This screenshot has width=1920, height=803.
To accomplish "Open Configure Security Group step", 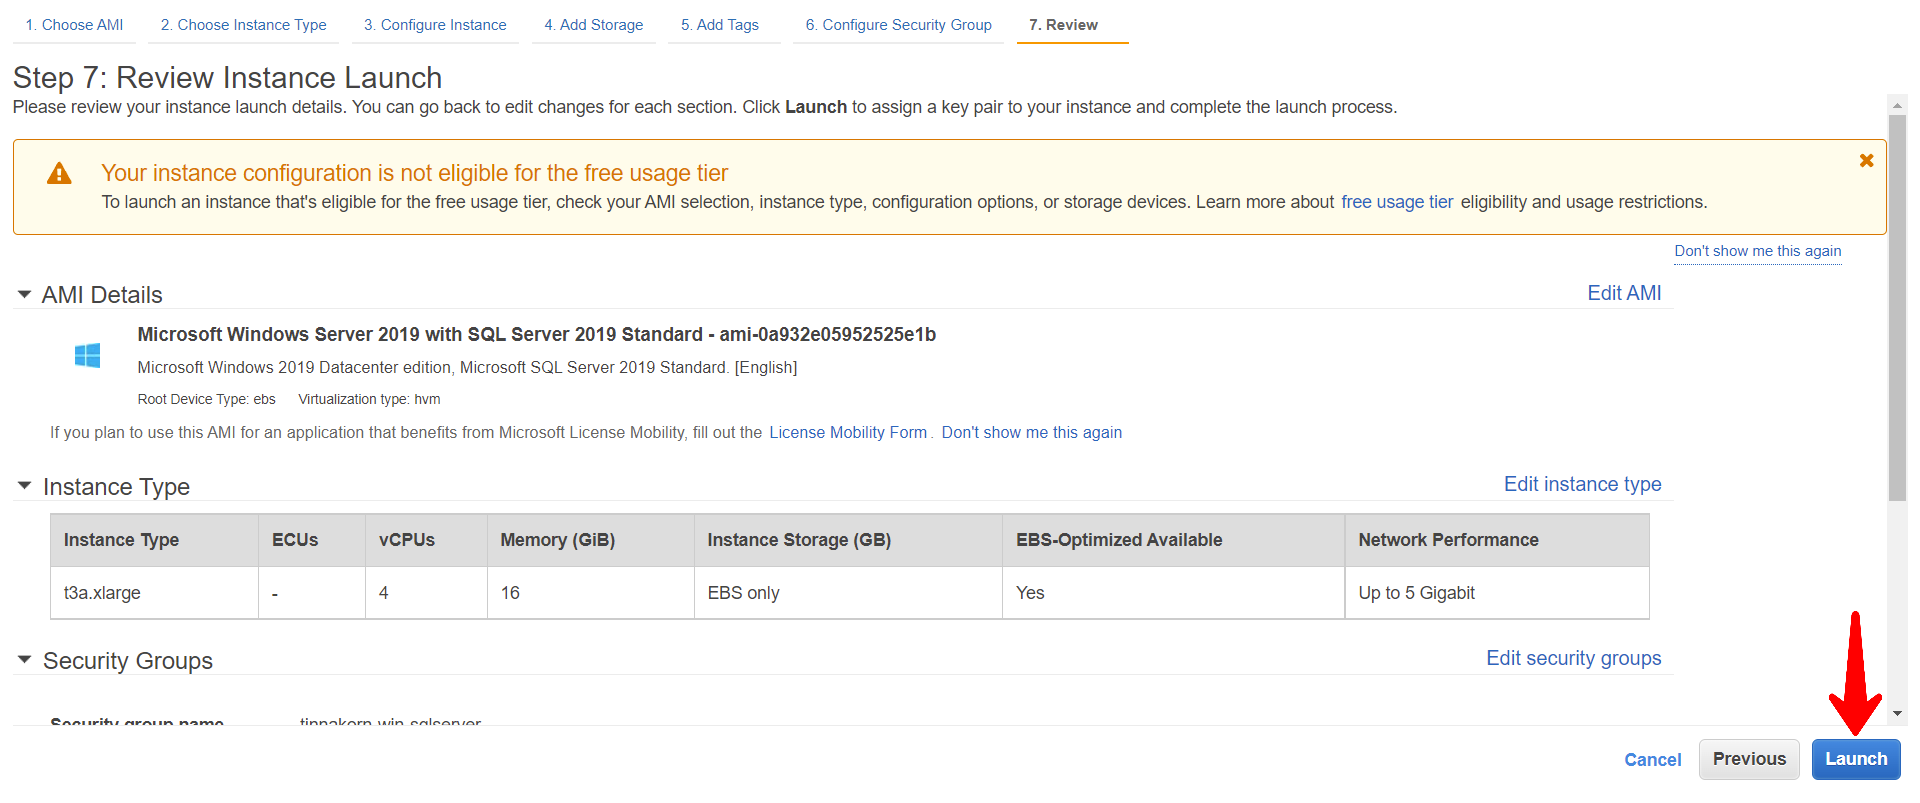I will tap(899, 25).
